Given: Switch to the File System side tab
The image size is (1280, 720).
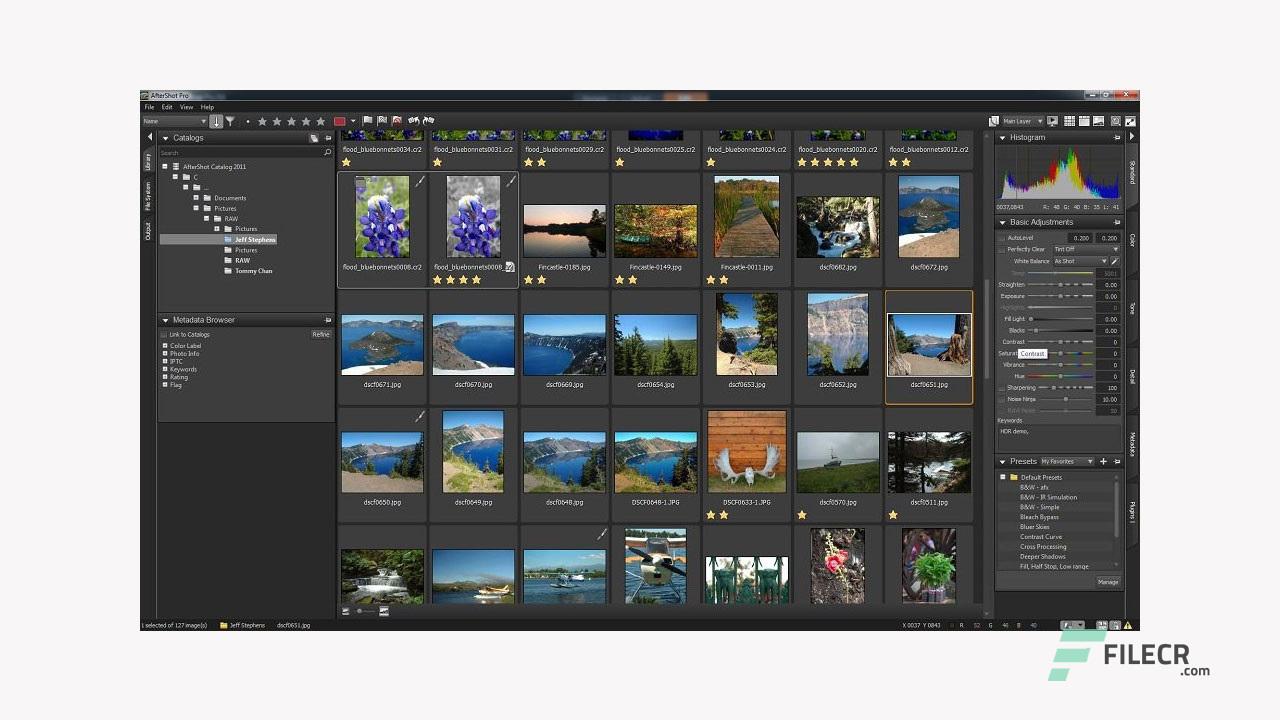Looking at the screenshot, I should coord(148,197).
